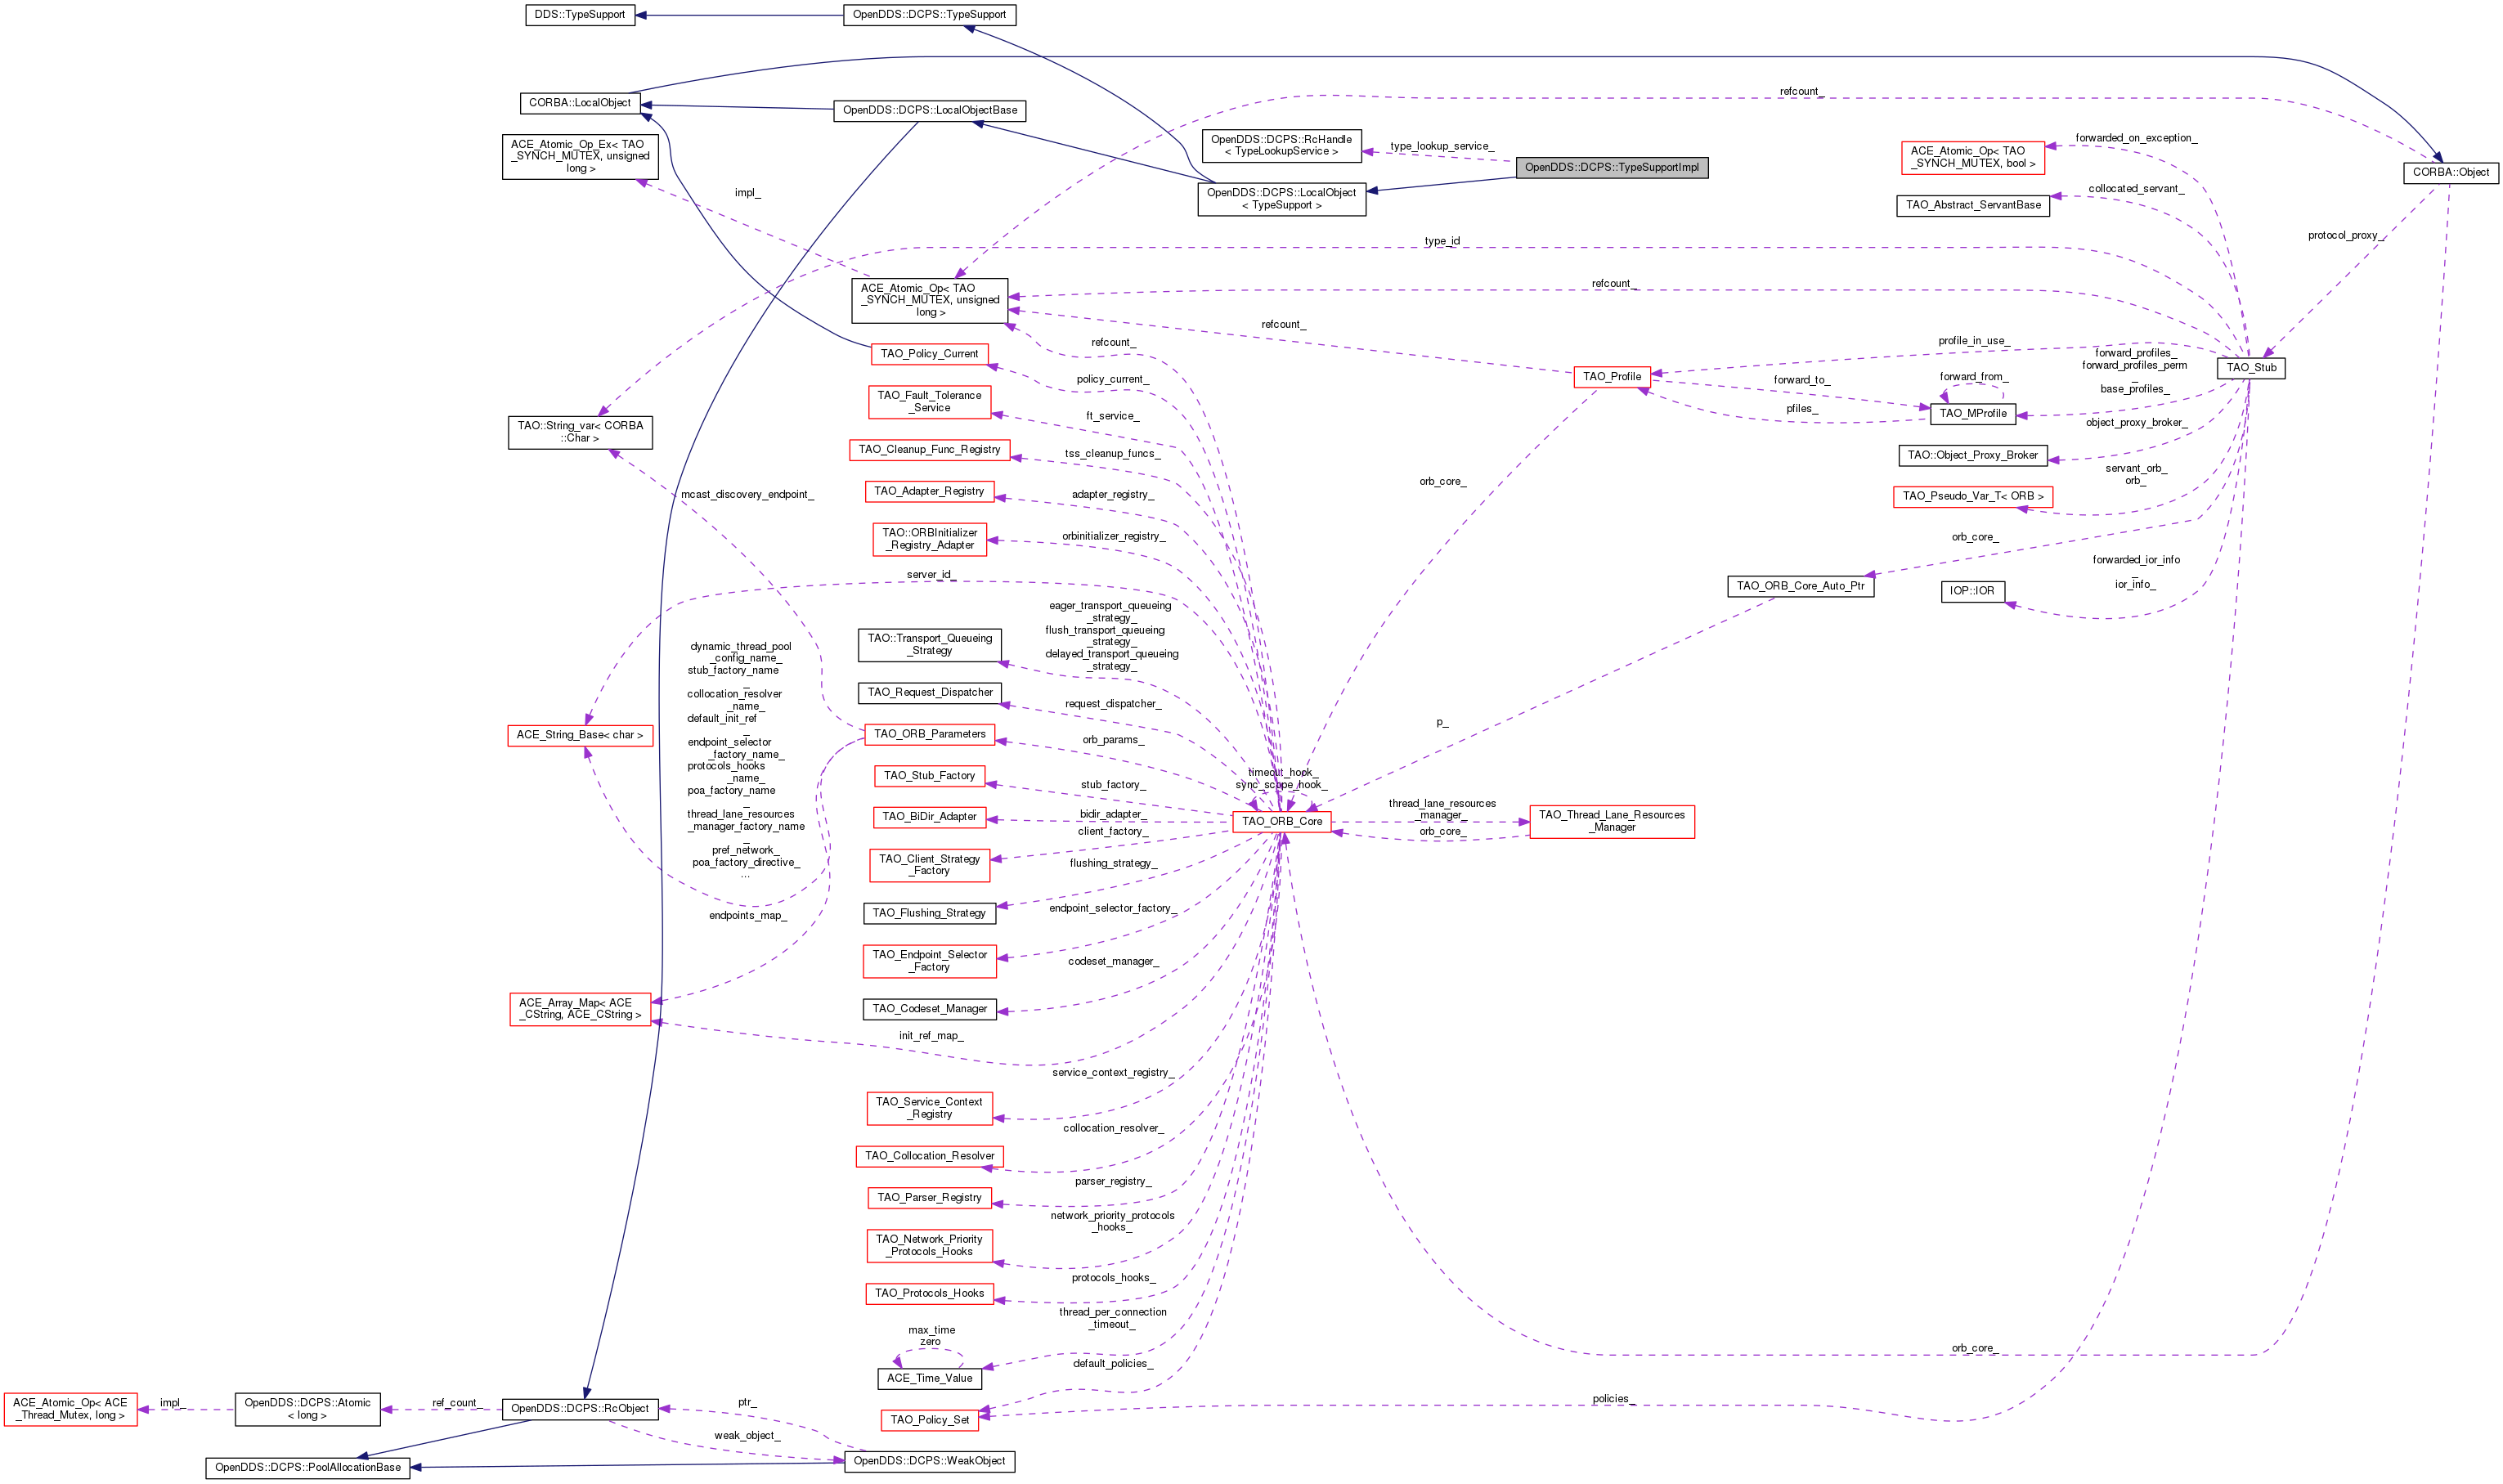
Task: Click the 'weak_object_' edge label
Action: [747, 1437]
